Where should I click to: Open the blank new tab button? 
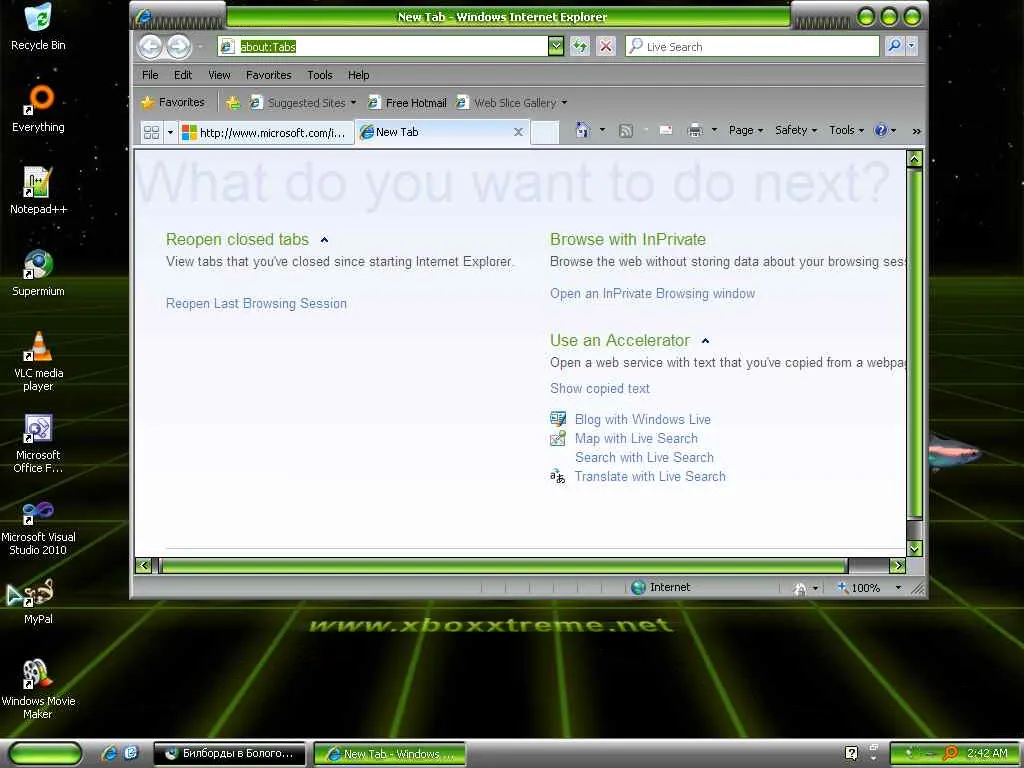(x=545, y=133)
